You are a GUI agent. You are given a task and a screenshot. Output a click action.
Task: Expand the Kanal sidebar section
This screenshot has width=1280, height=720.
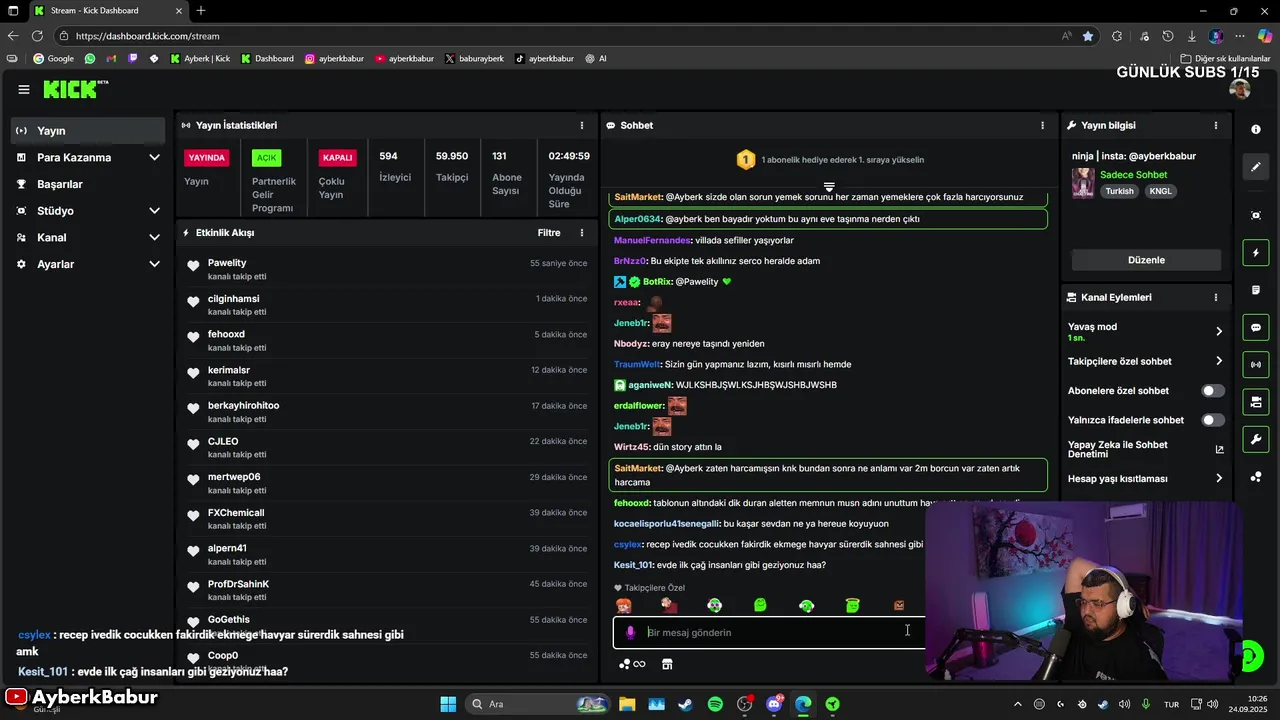[x=154, y=238]
